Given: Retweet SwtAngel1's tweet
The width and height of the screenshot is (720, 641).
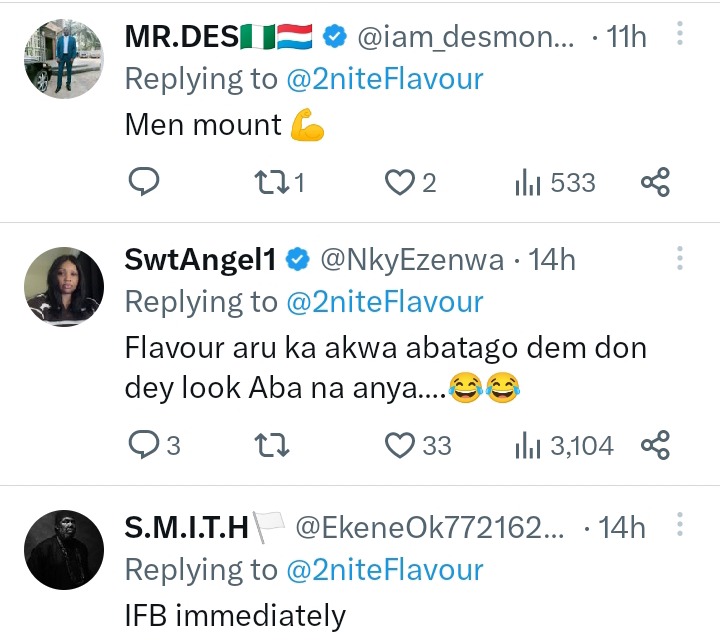Looking at the screenshot, I should click(270, 445).
